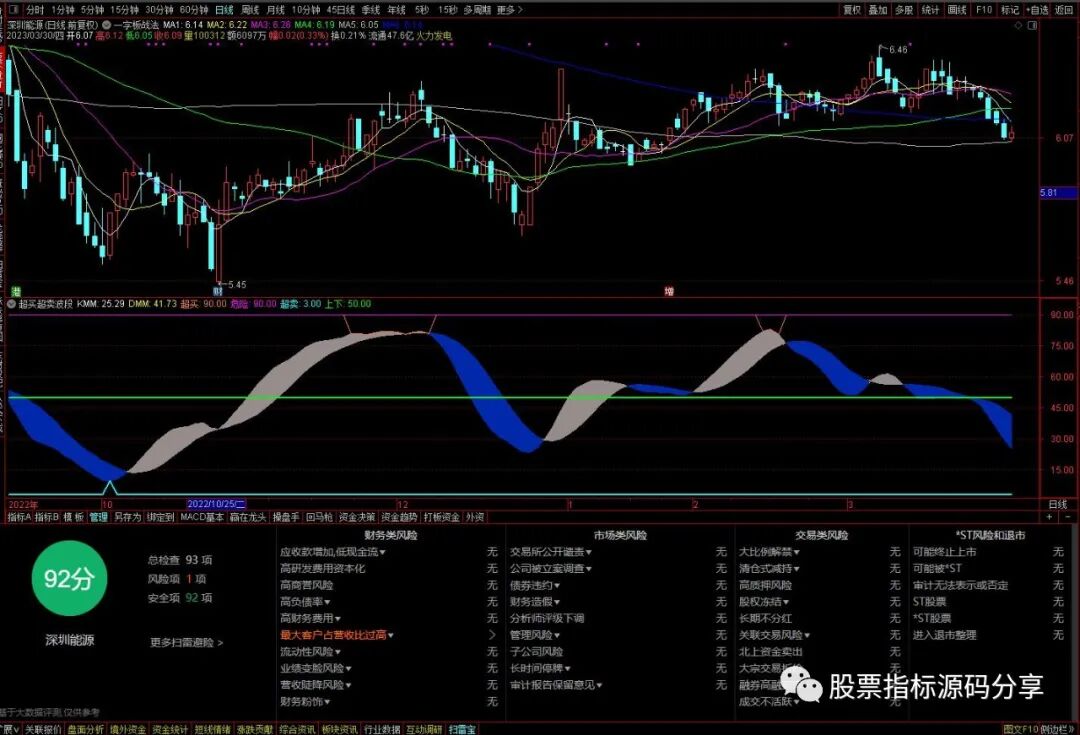Expand 更多 periods list

[x=510, y=10]
